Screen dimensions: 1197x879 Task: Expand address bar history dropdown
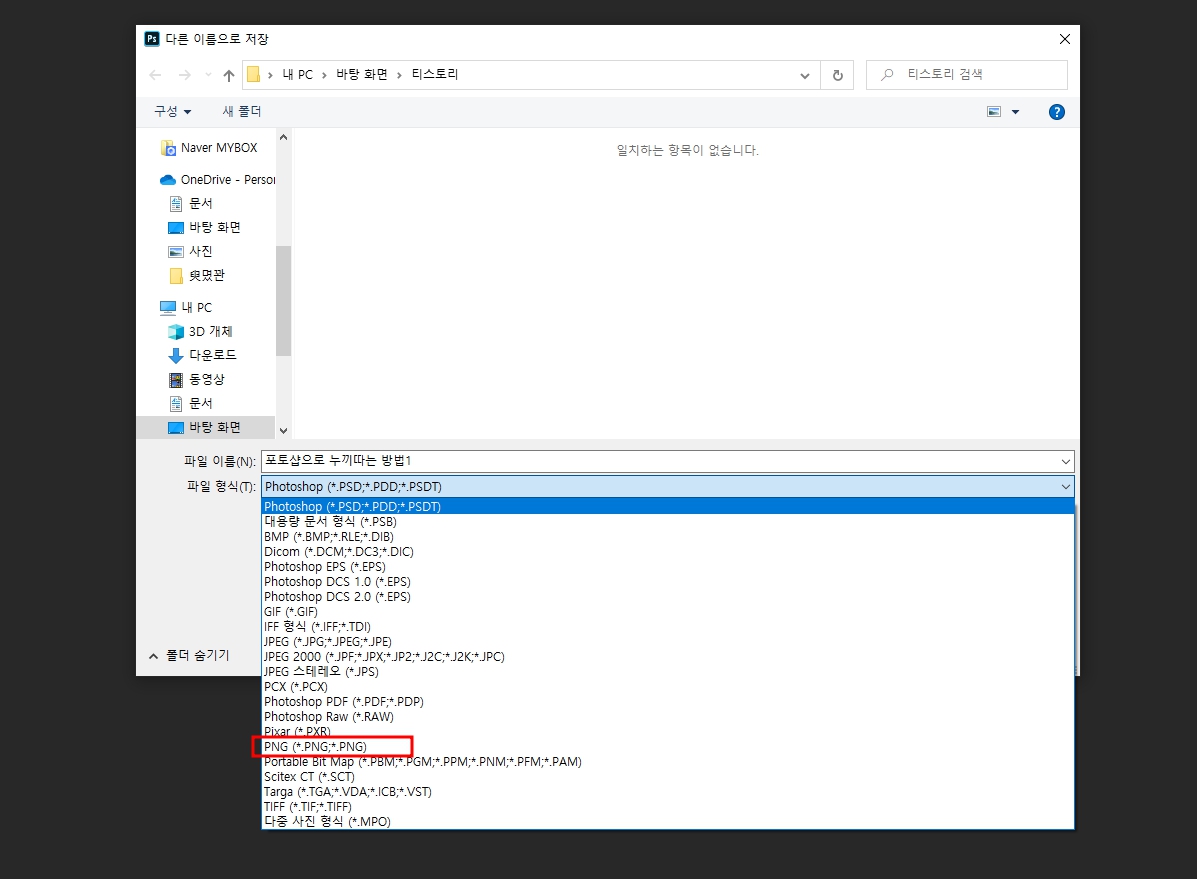click(x=805, y=76)
